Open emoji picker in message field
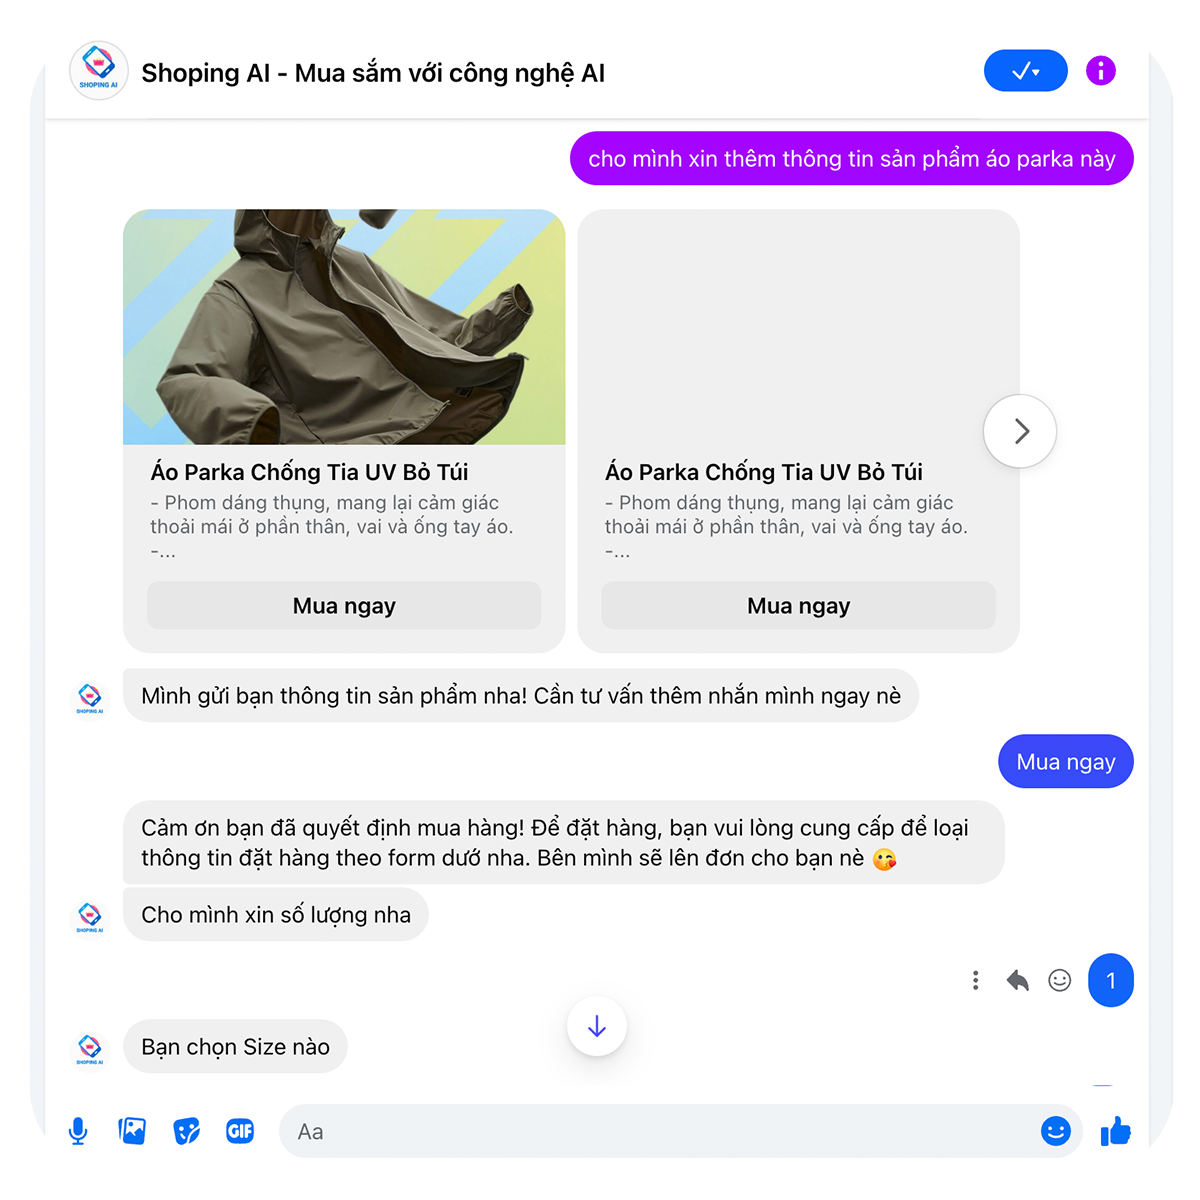1200x1200 pixels. tap(1056, 1131)
